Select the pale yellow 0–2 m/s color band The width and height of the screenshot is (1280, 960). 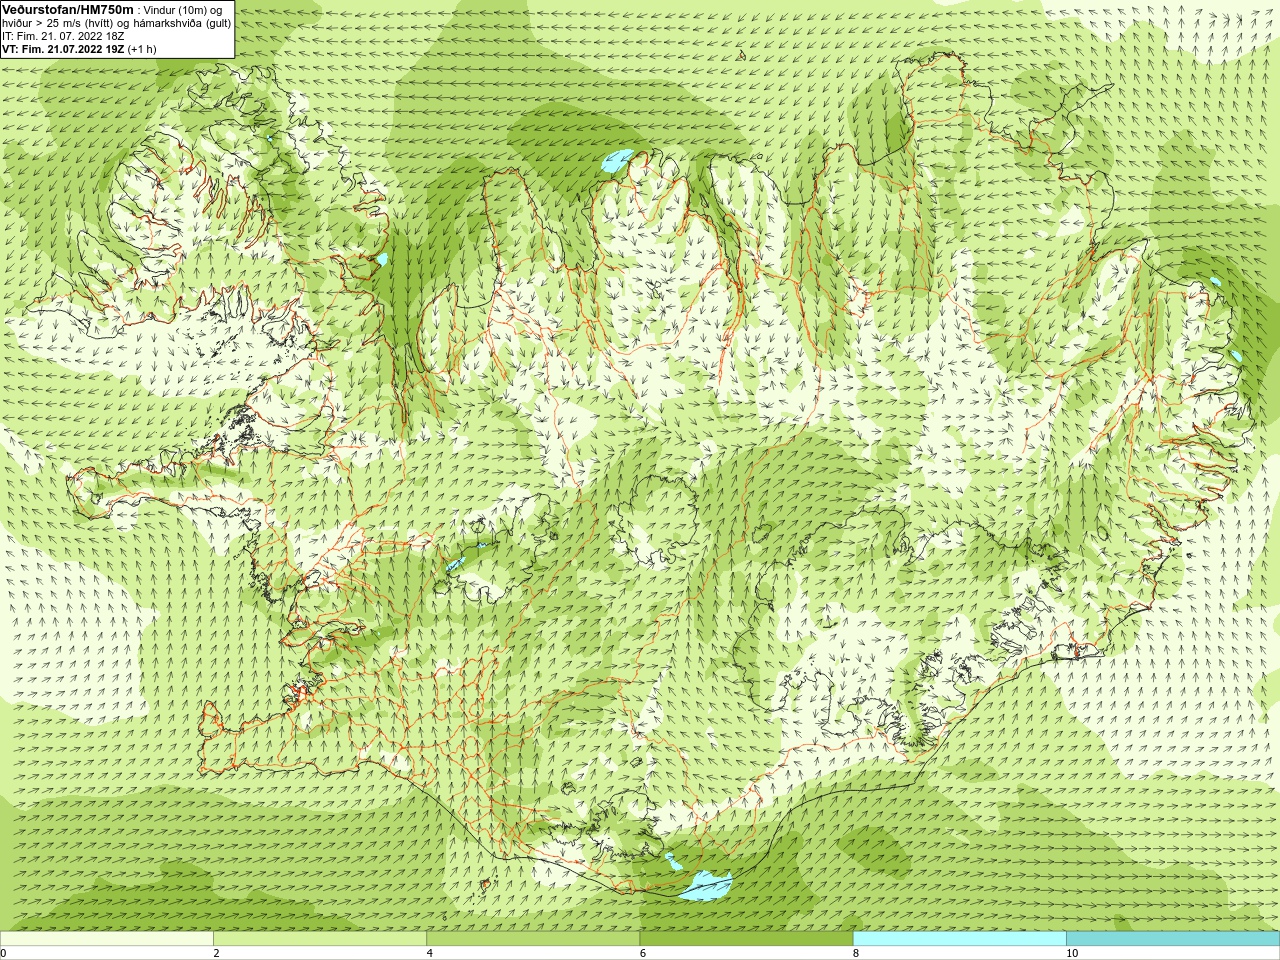pos(106,939)
